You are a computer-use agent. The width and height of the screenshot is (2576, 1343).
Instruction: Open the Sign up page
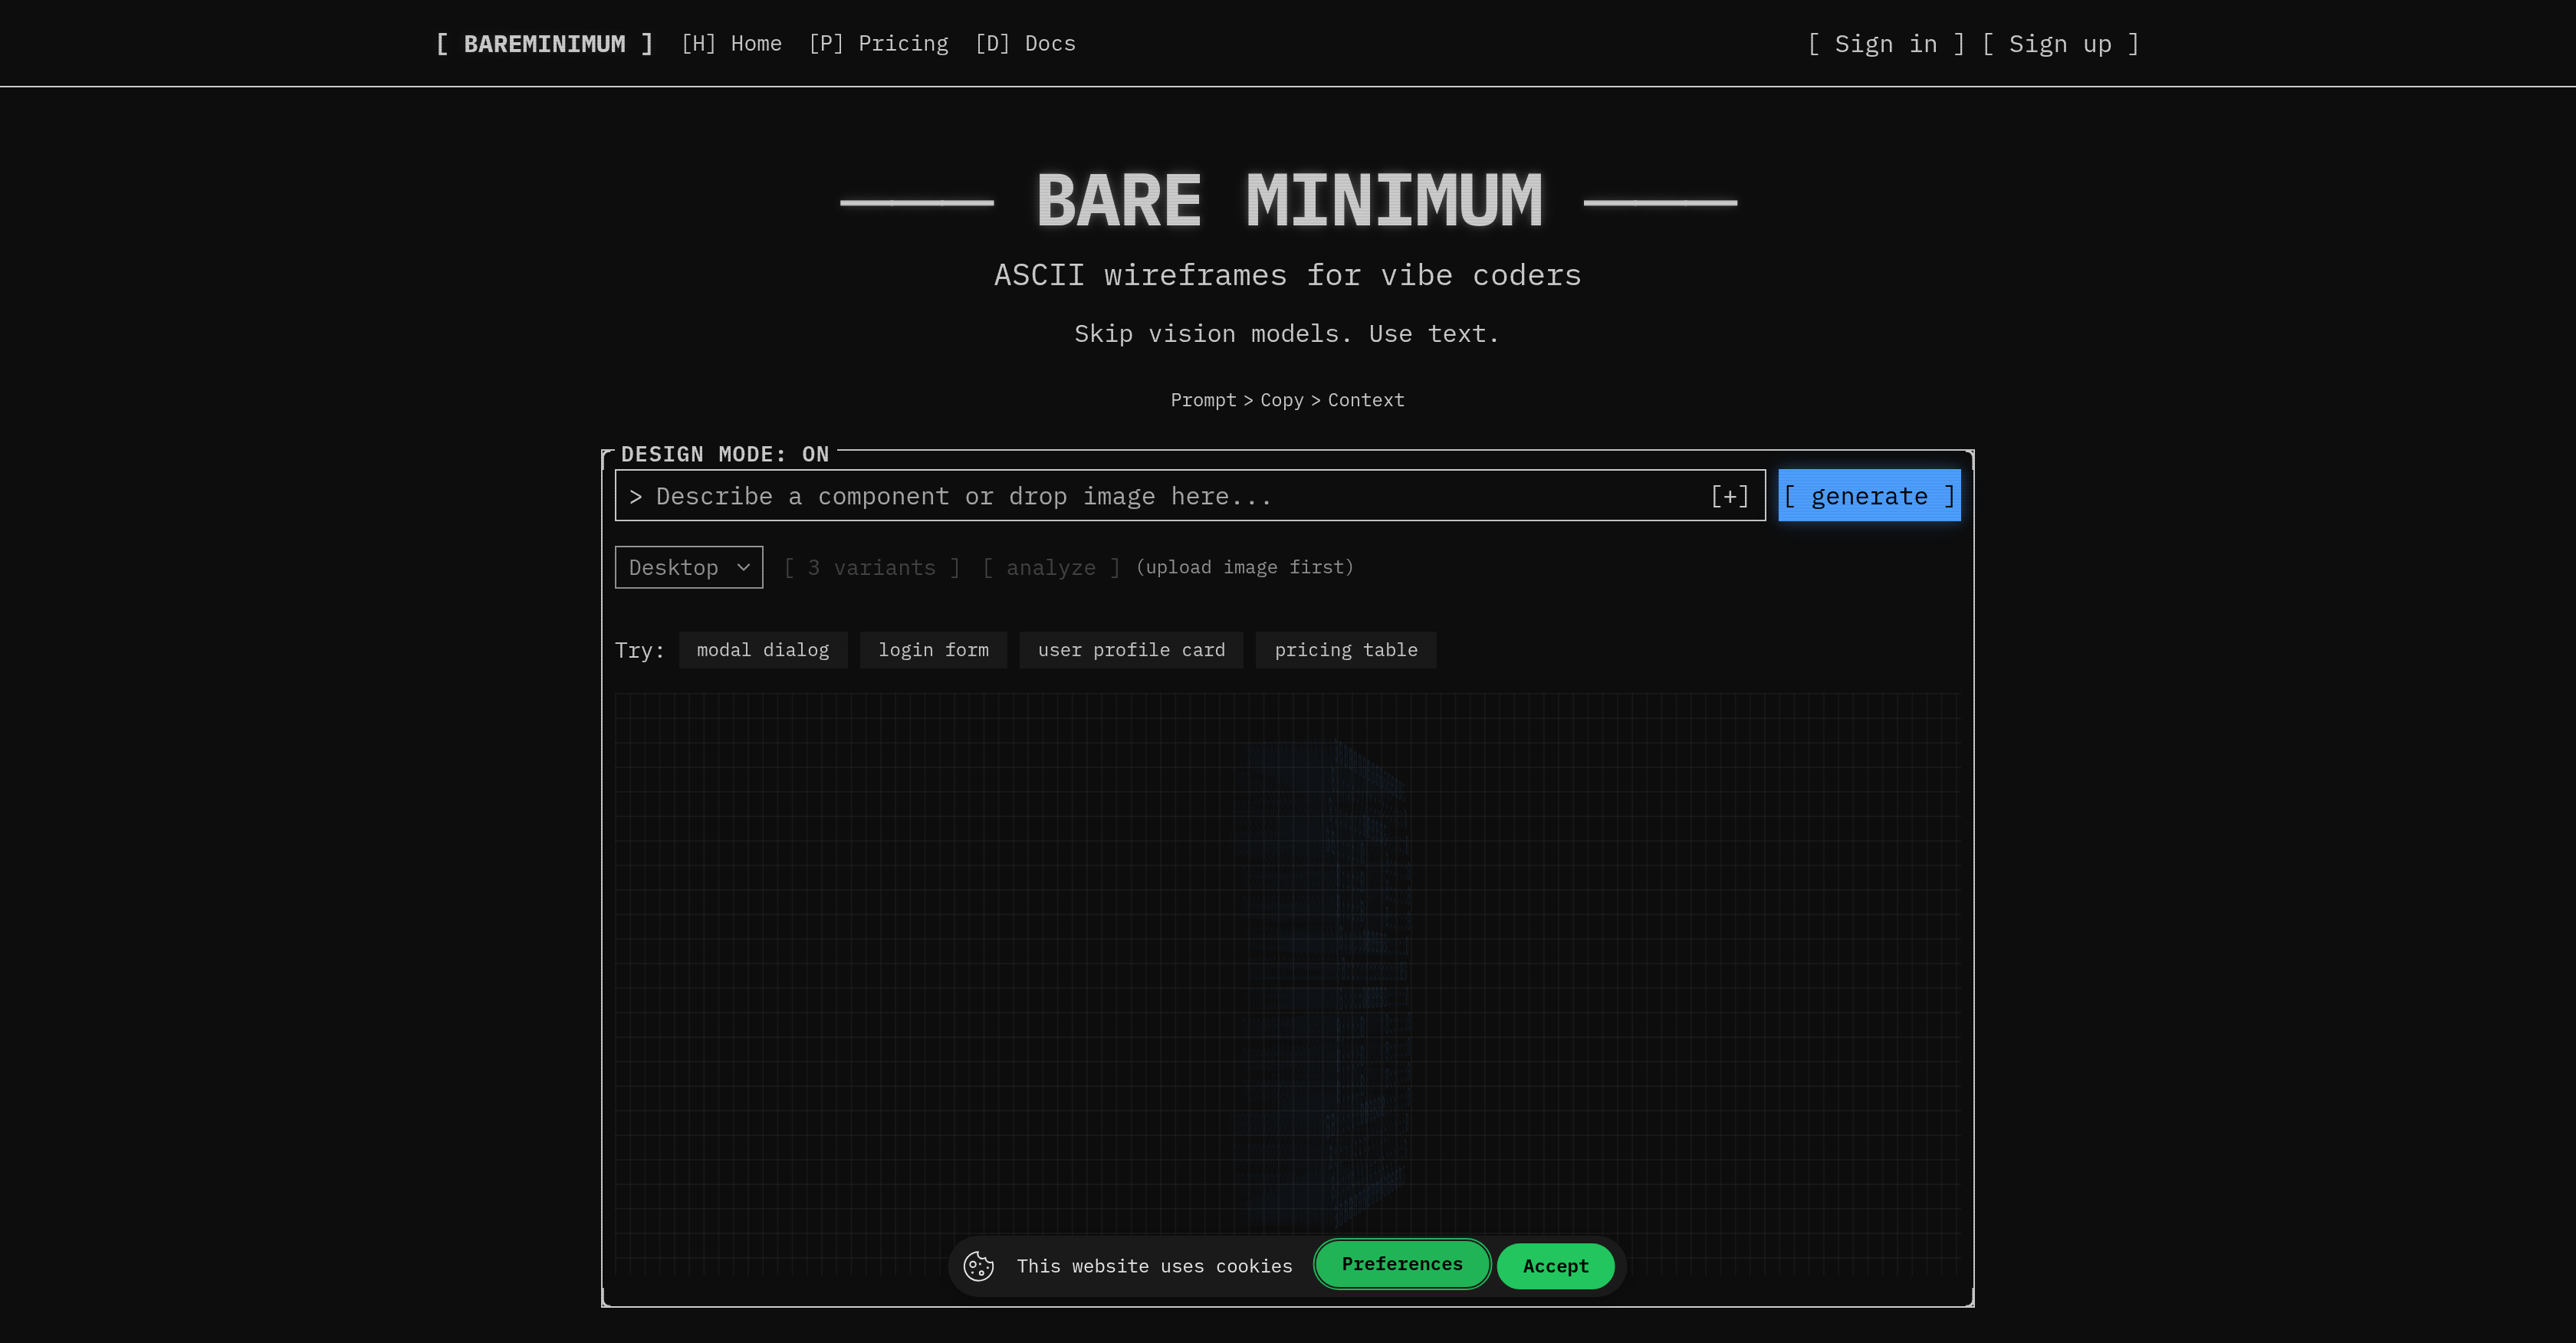click(2060, 43)
